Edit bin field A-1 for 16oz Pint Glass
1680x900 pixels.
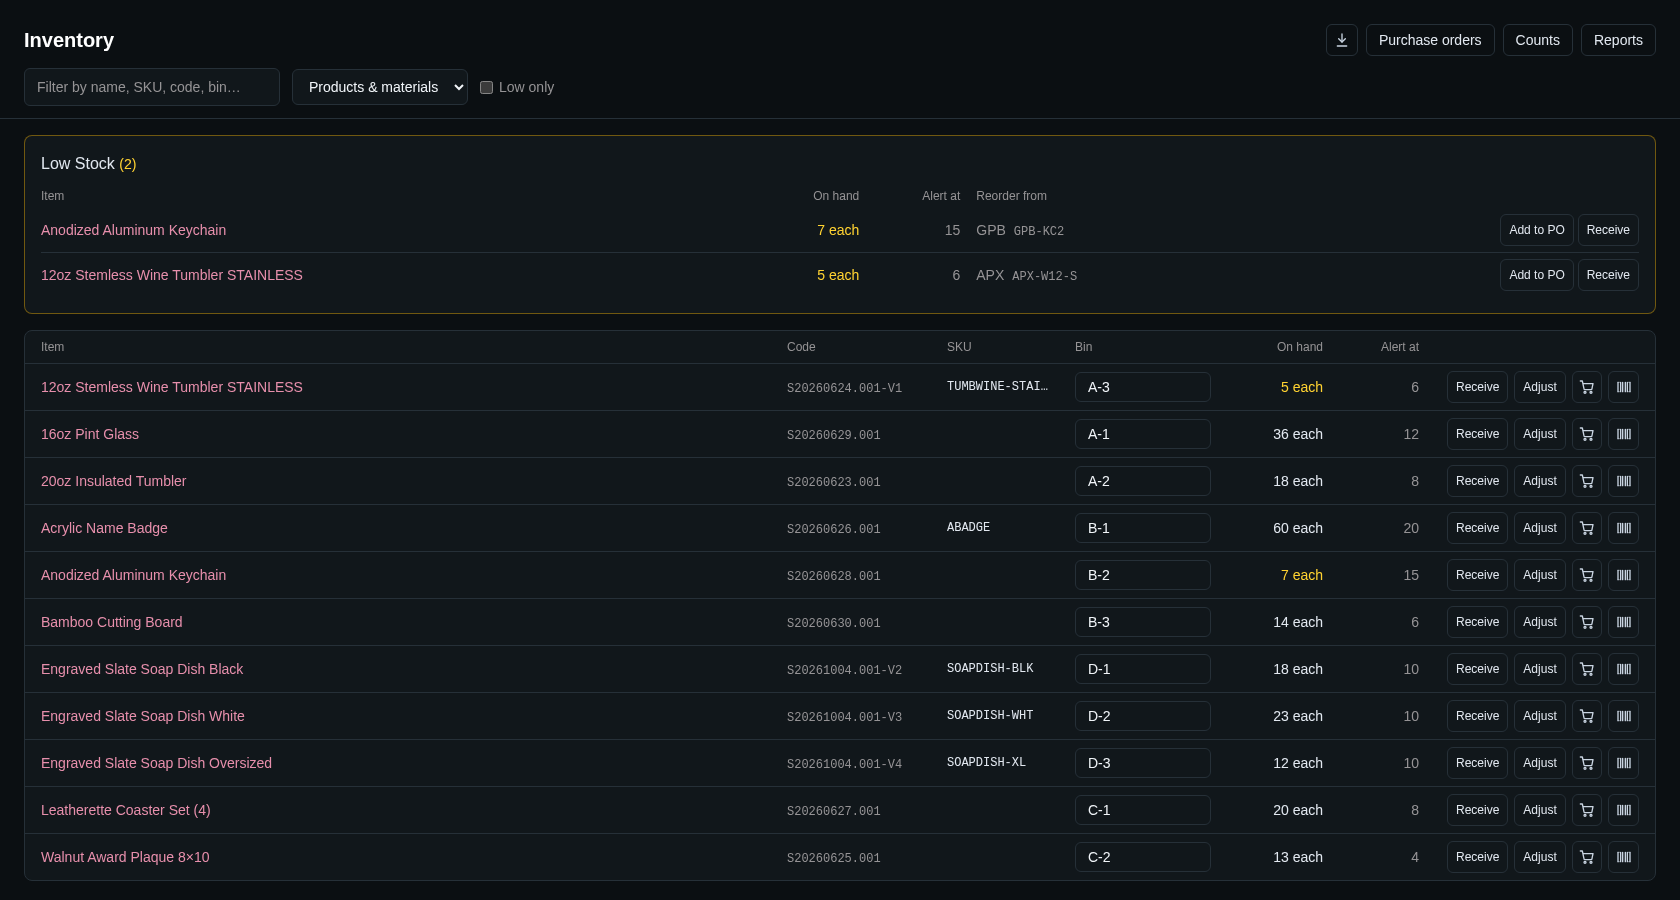pyautogui.click(x=1143, y=434)
